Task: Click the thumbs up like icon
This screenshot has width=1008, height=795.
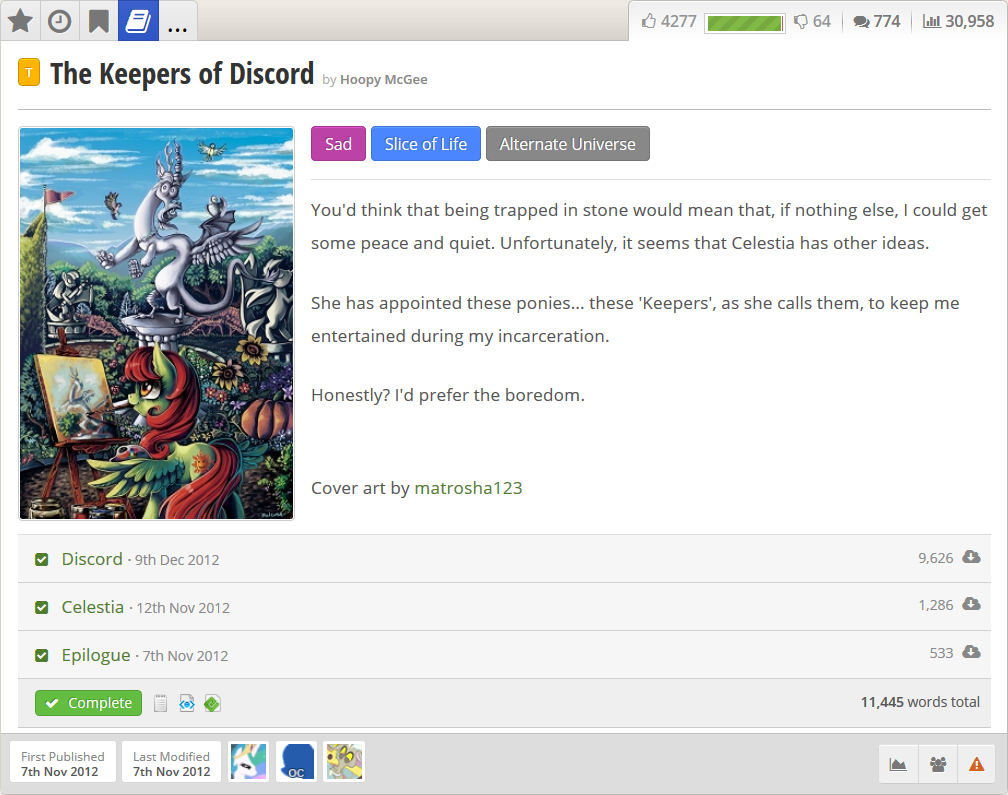Action: (x=649, y=22)
